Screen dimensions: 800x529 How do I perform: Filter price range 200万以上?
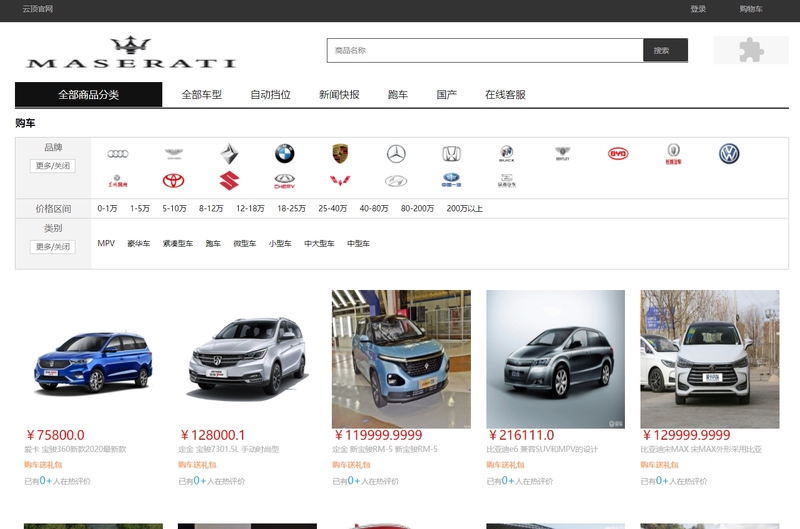click(x=465, y=209)
